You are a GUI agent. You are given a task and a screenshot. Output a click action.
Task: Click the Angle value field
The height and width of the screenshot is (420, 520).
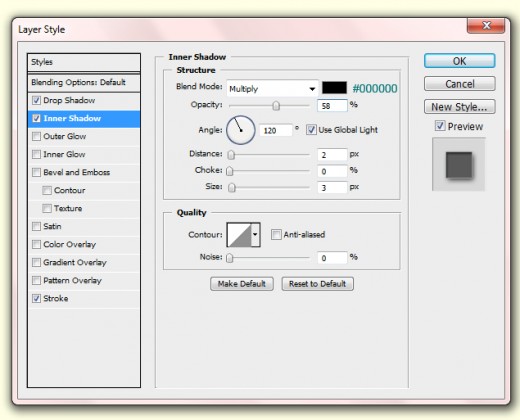point(276,130)
